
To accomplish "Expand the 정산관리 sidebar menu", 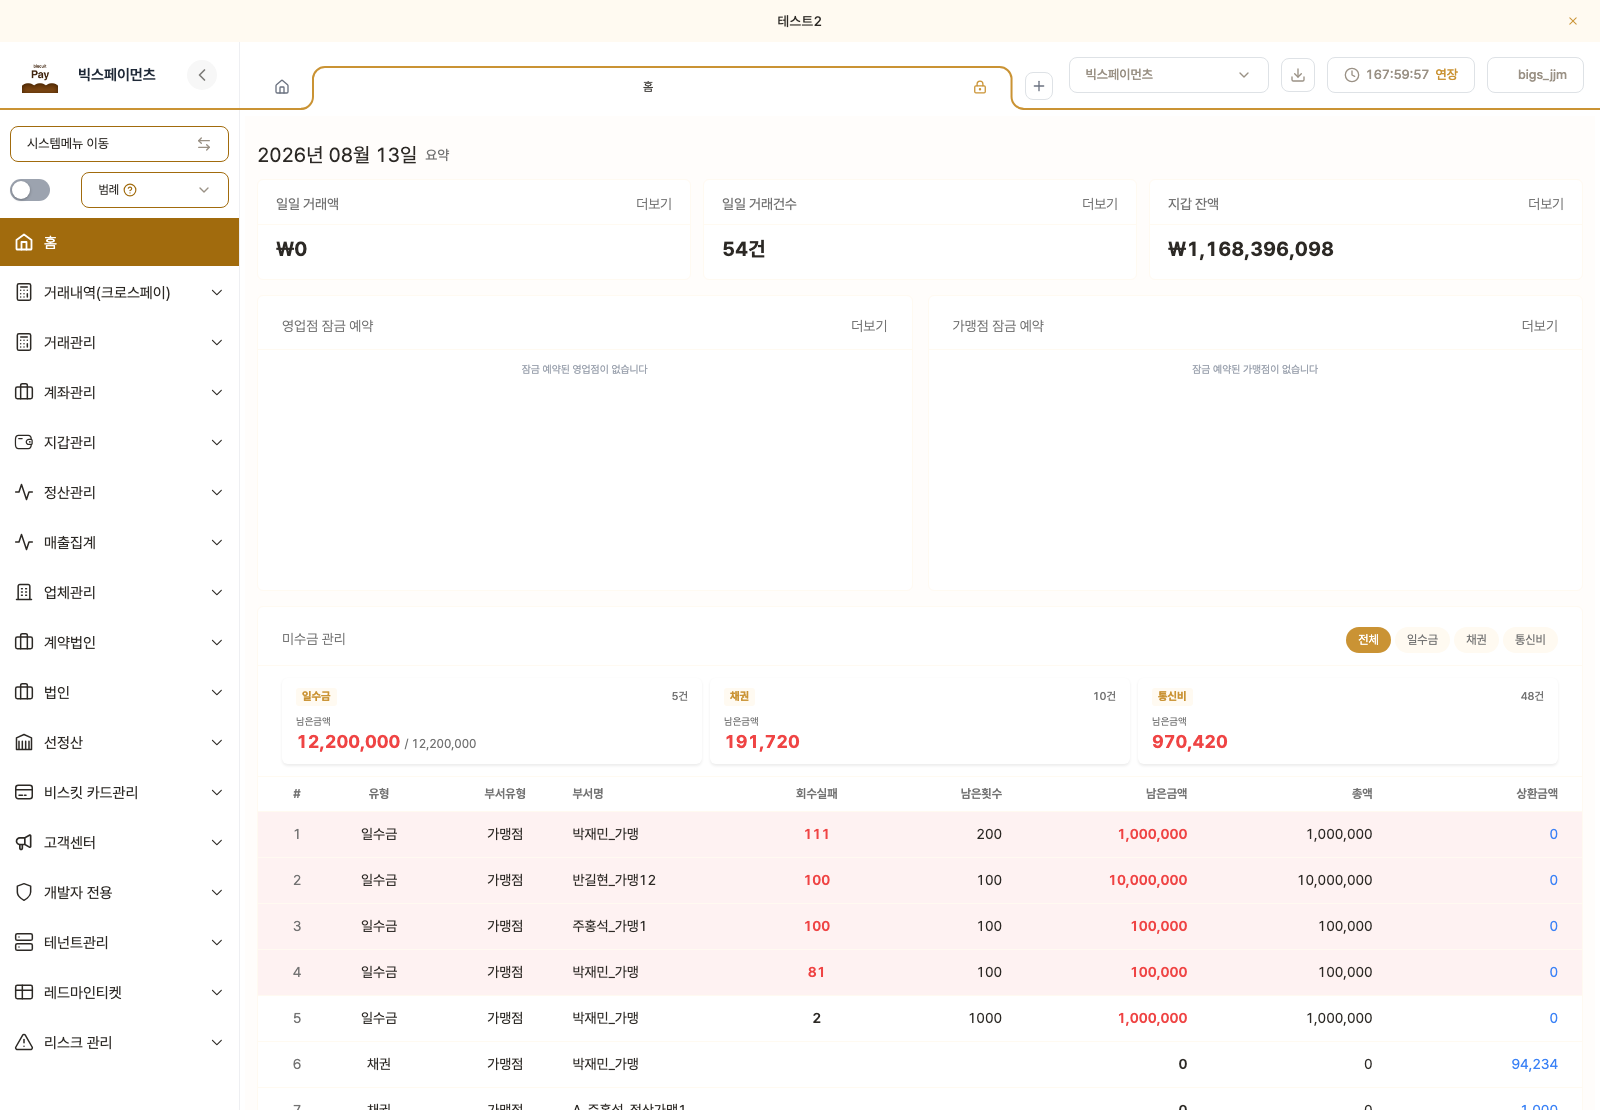I will pyautogui.click(x=119, y=492).
